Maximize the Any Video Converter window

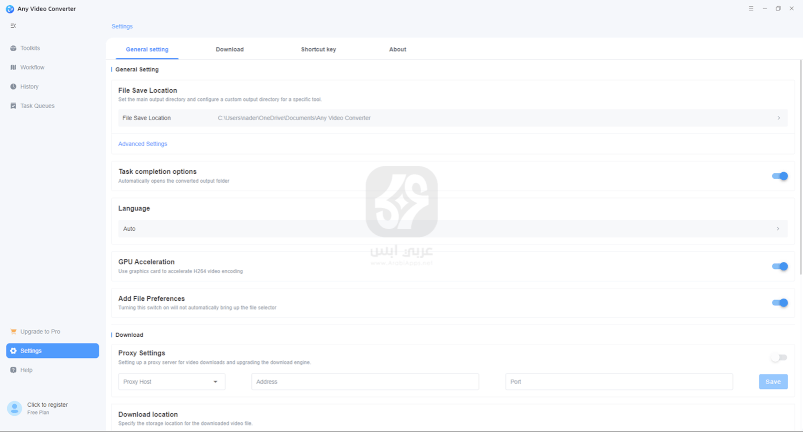click(x=778, y=9)
